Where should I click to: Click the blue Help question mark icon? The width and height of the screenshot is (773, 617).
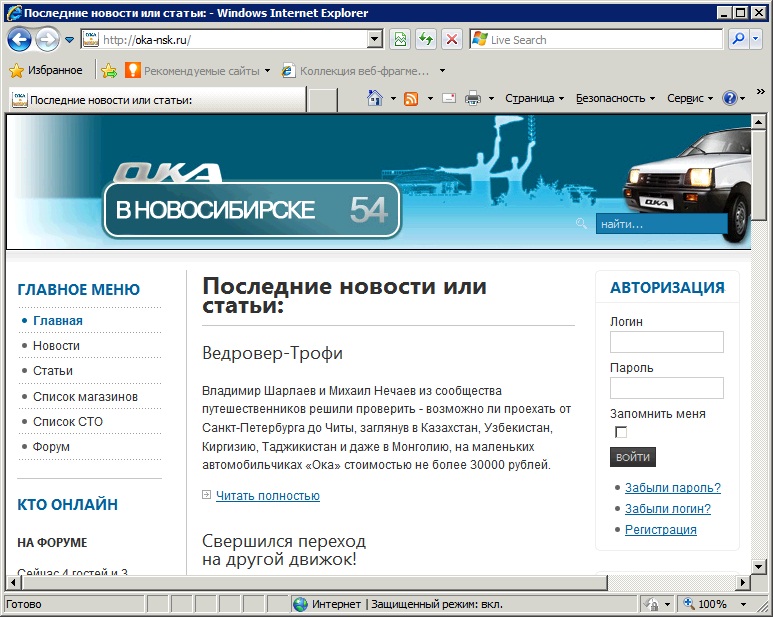(729, 99)
